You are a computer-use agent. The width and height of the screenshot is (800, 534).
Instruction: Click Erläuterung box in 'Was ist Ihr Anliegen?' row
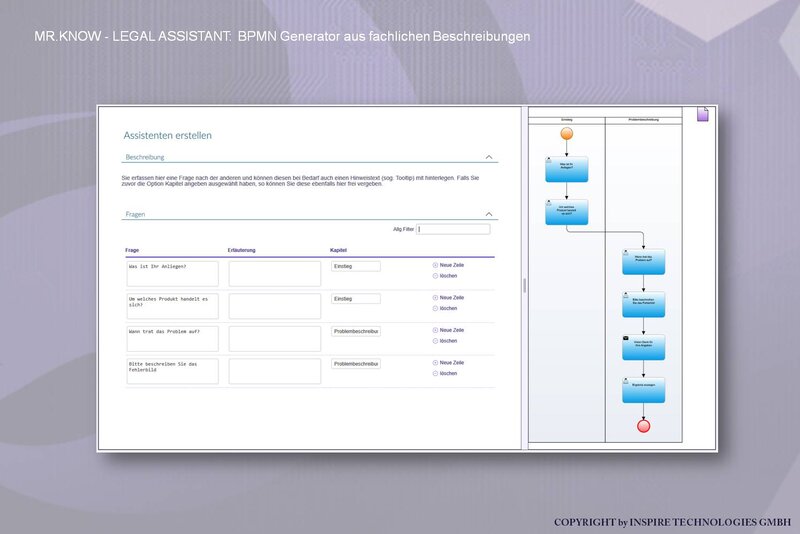click(x=274, y=274)
